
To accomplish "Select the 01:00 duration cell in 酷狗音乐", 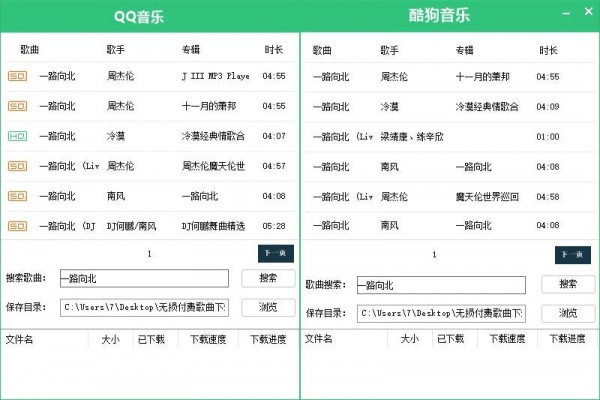I will click(548, 137).
